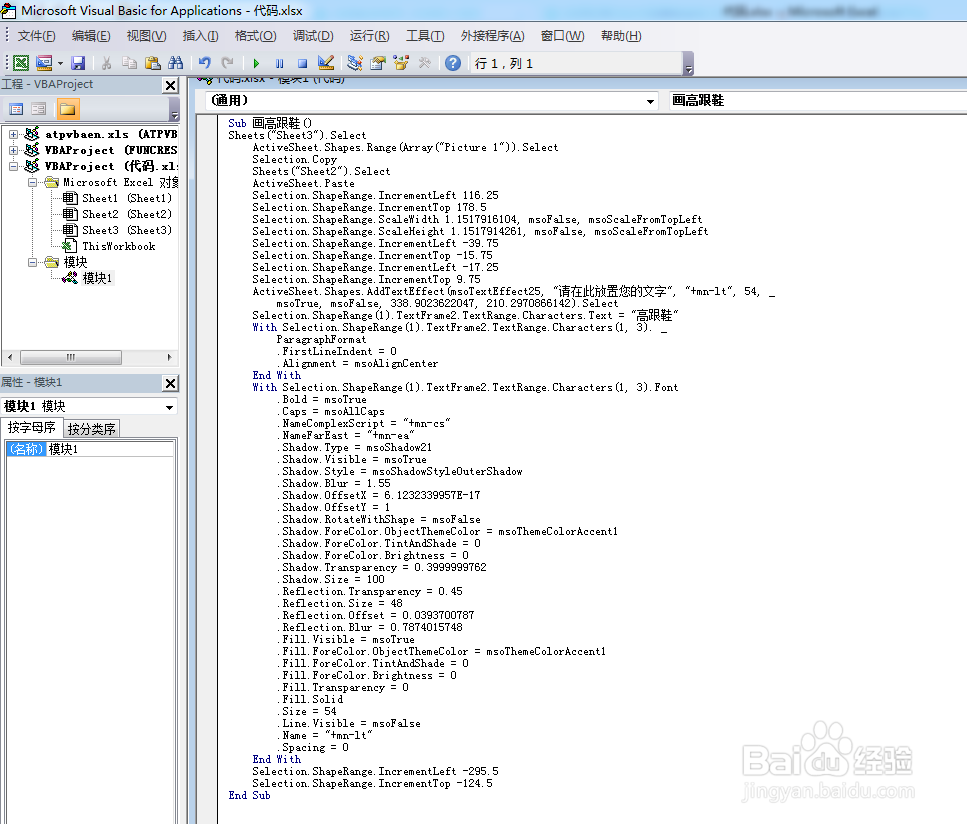Open the 外接程序(A) menu
This screenshot has height=824, width=967.
point(492,36)
